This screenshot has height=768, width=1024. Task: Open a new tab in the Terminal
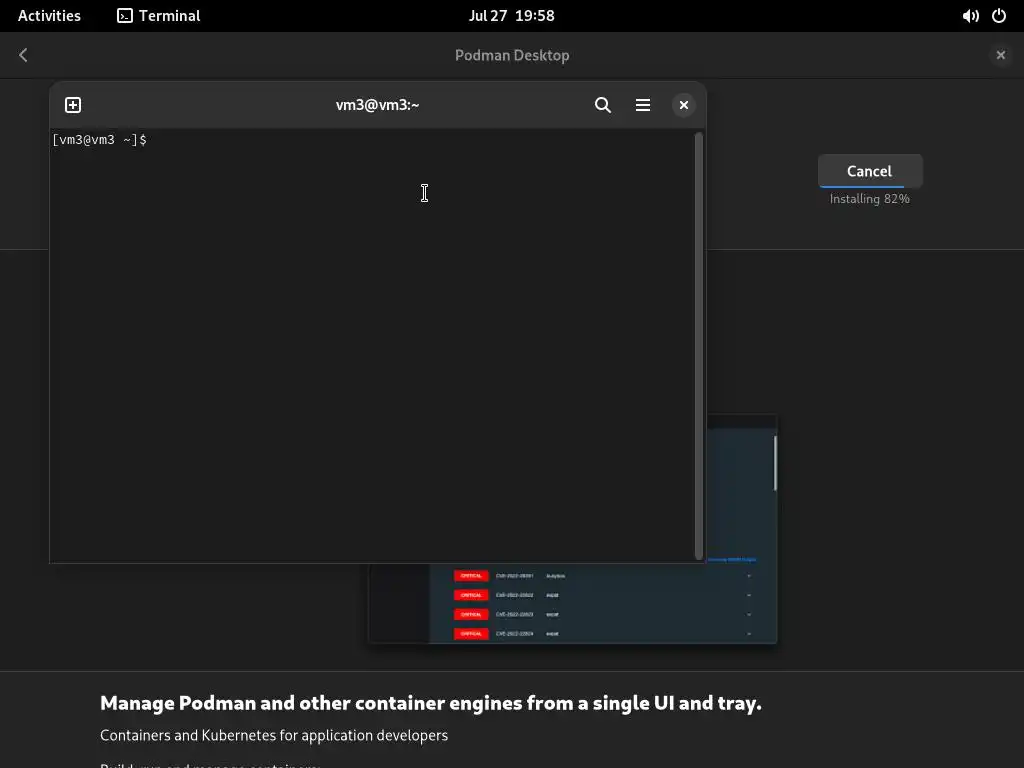pos(73,105)
